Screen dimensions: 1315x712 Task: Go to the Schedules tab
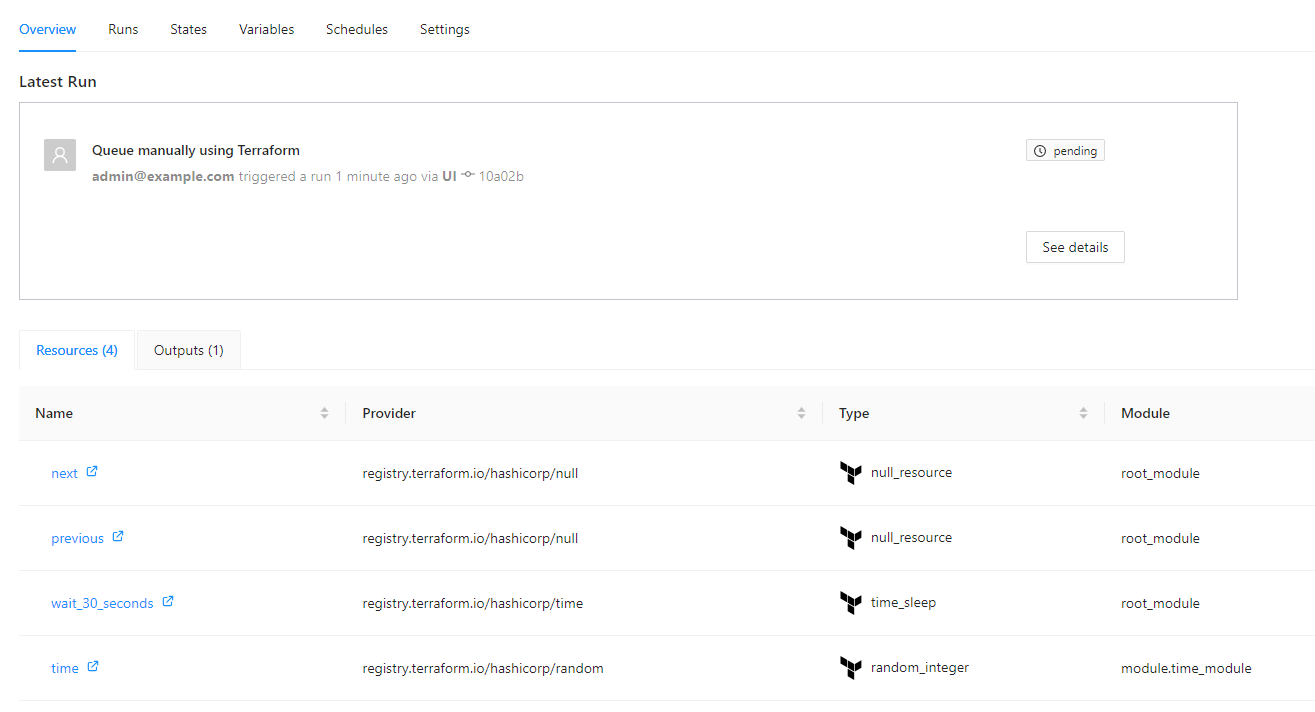356,29
